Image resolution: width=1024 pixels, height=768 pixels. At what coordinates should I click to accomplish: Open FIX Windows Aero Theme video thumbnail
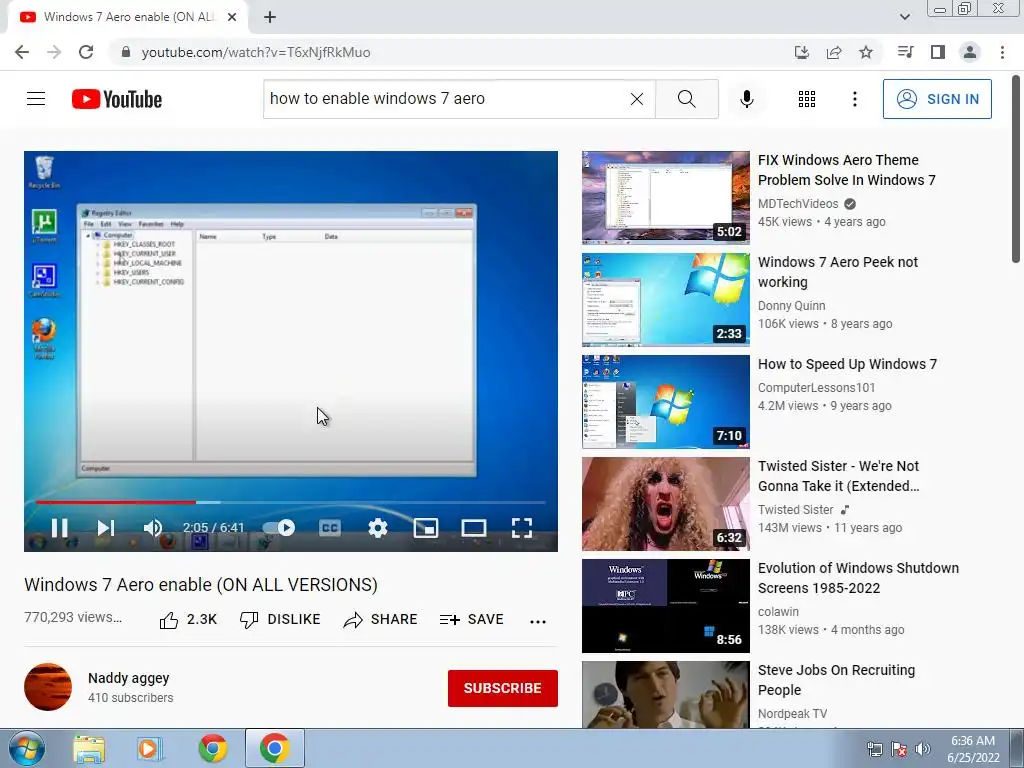665,198
